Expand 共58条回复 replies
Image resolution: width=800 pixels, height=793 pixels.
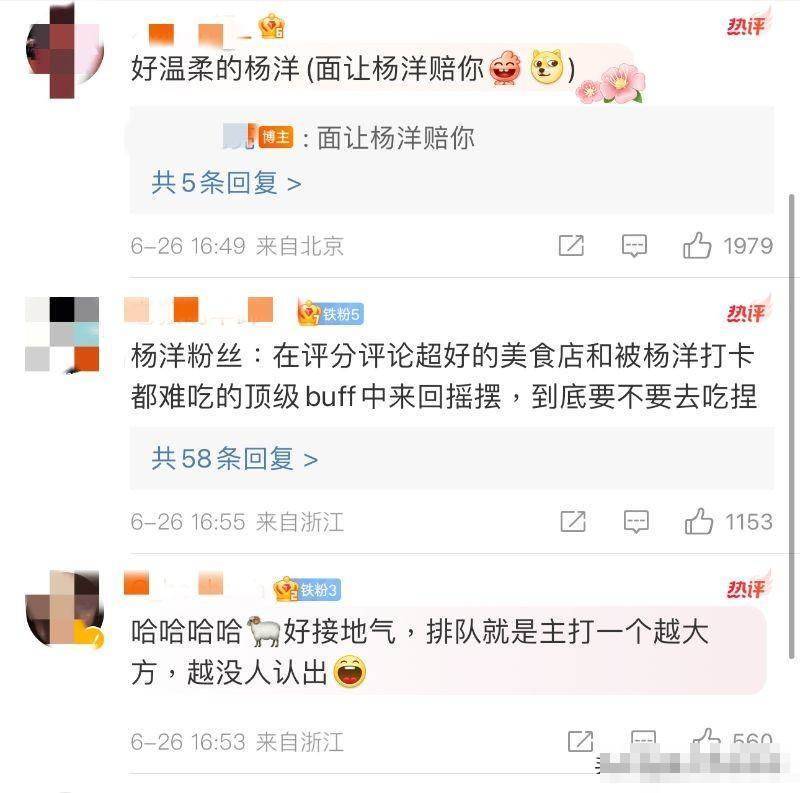pyautogui.click(x=235, y=458)
